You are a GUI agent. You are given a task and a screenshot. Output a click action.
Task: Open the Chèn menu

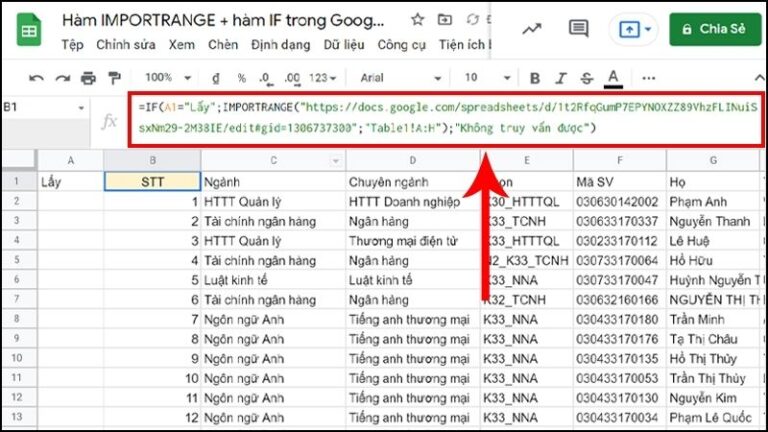tap(223, 45)
